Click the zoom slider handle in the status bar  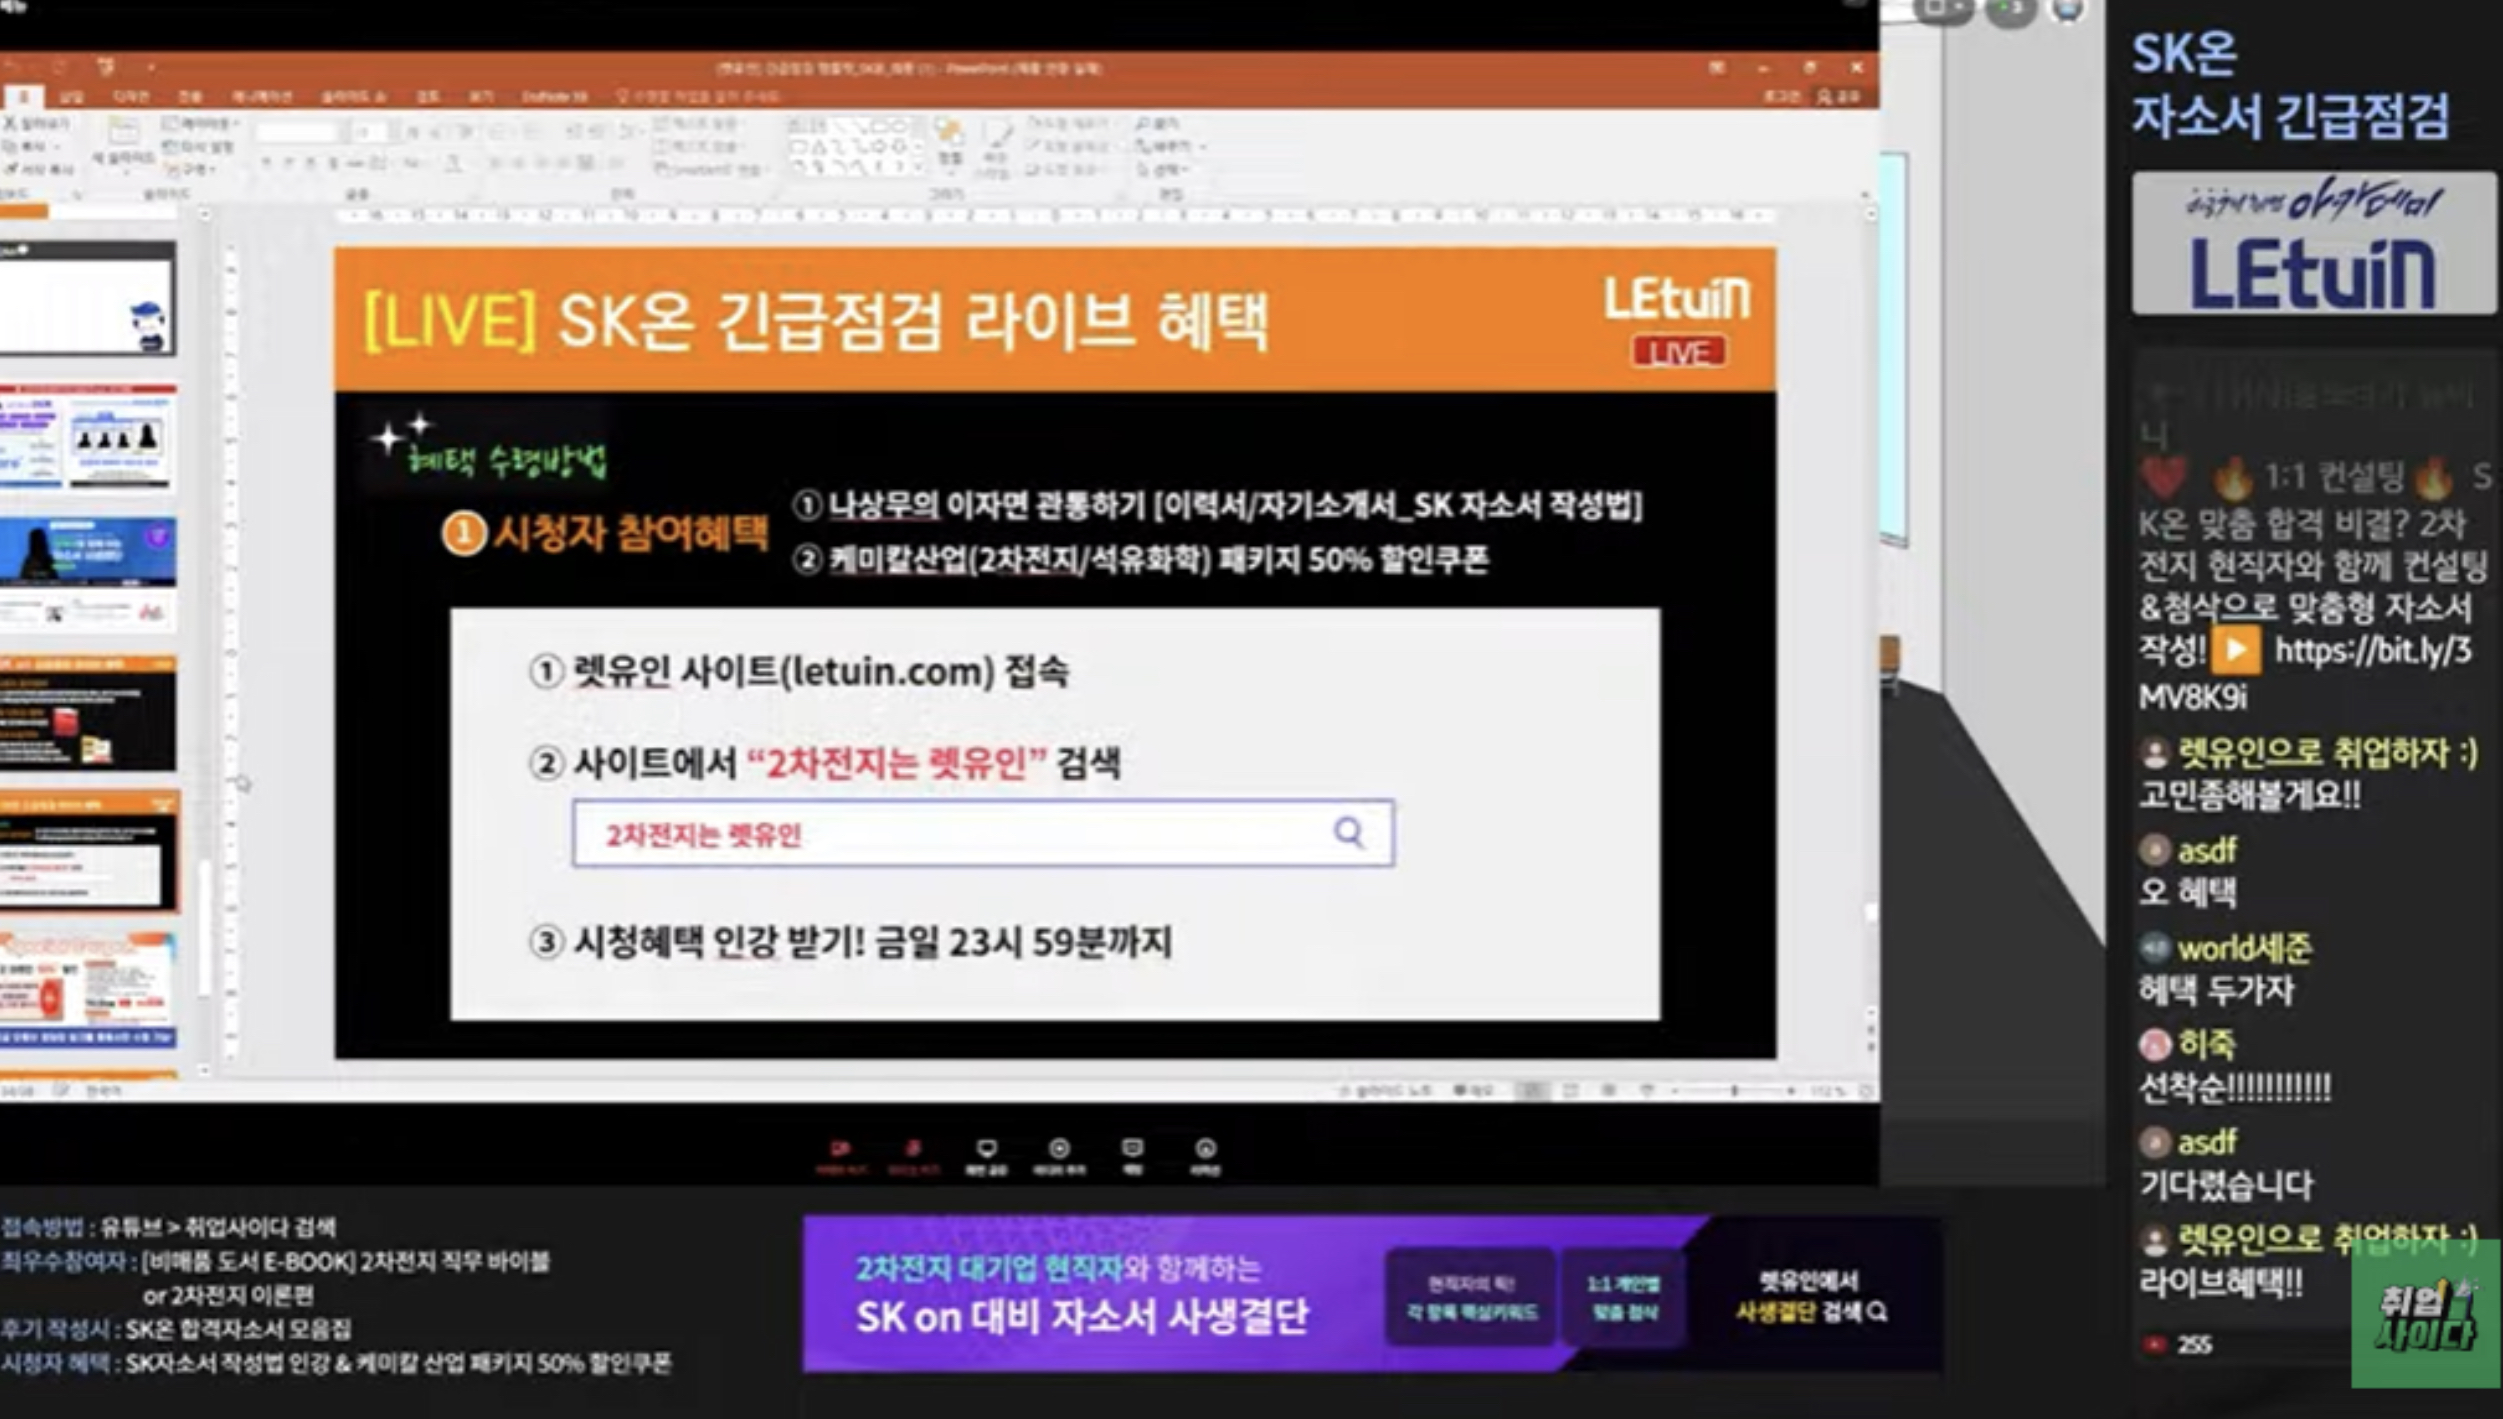[1735, 1091]
